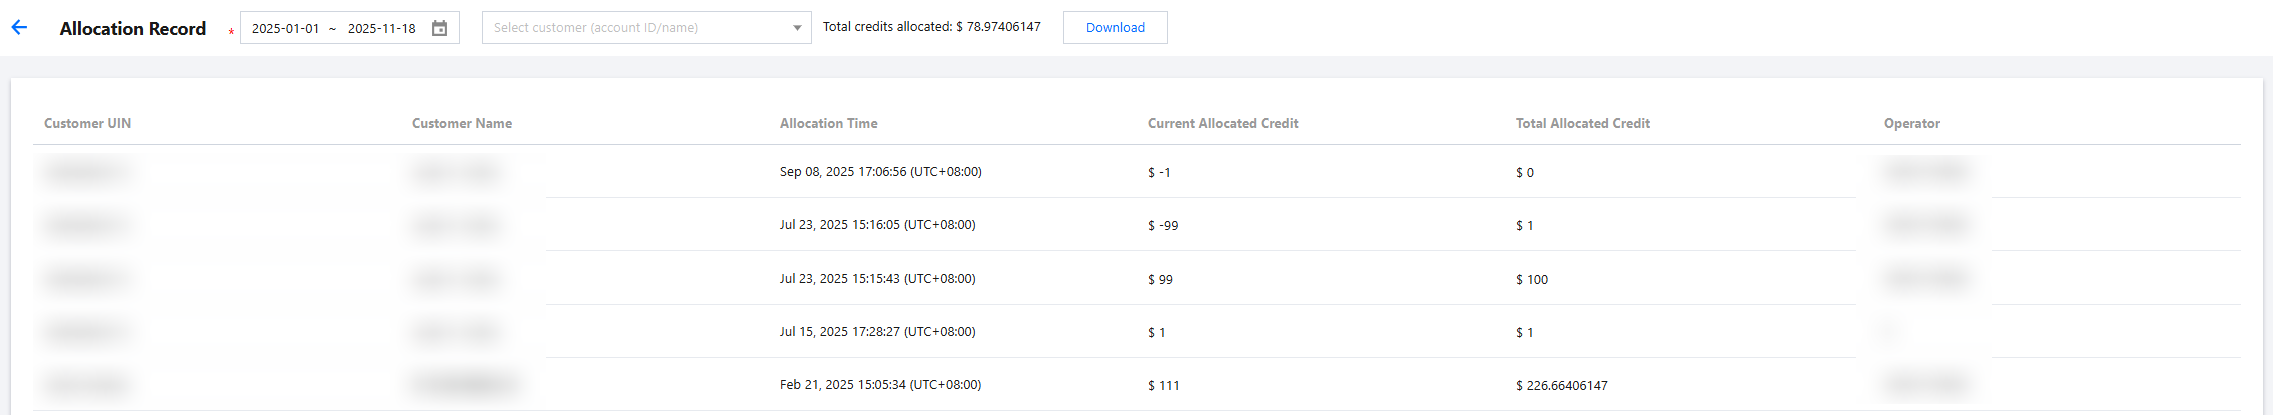Screen dimensions: 2273x415
Task: Click the Customer Name column header
Action: click(462, 123)
